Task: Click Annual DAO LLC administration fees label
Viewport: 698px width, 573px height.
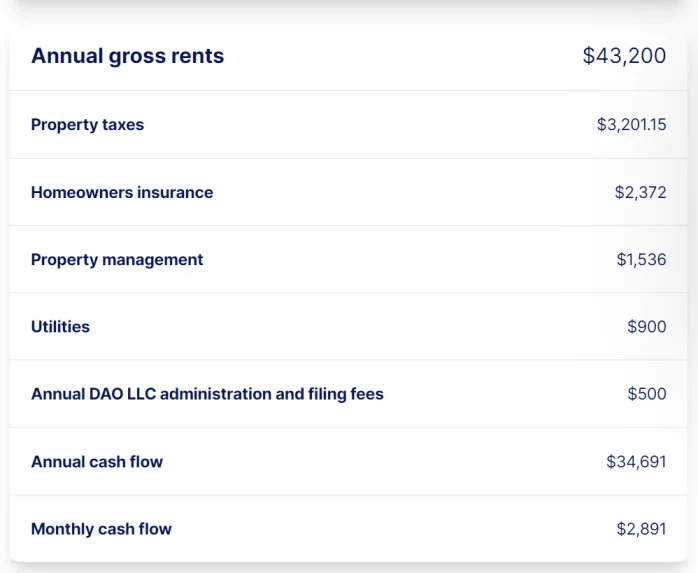Action: [207, 394]
